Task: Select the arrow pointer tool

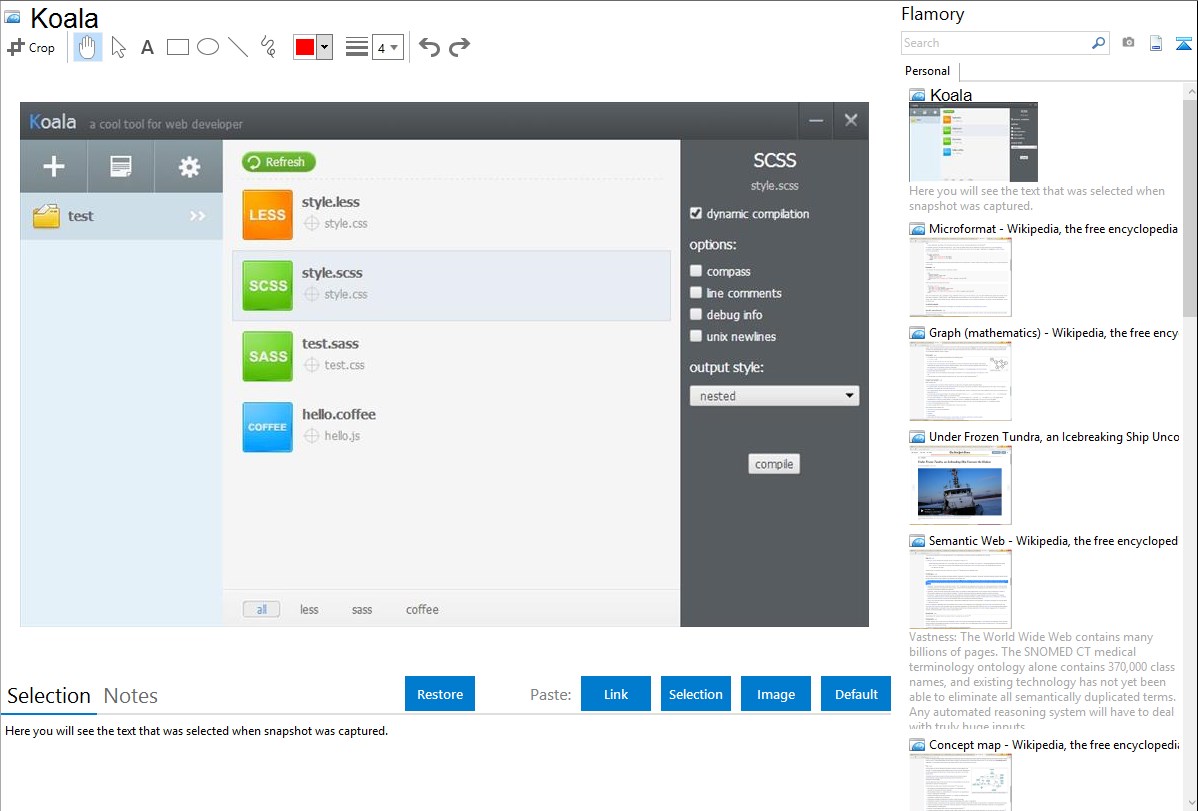Action: (118, 47)
